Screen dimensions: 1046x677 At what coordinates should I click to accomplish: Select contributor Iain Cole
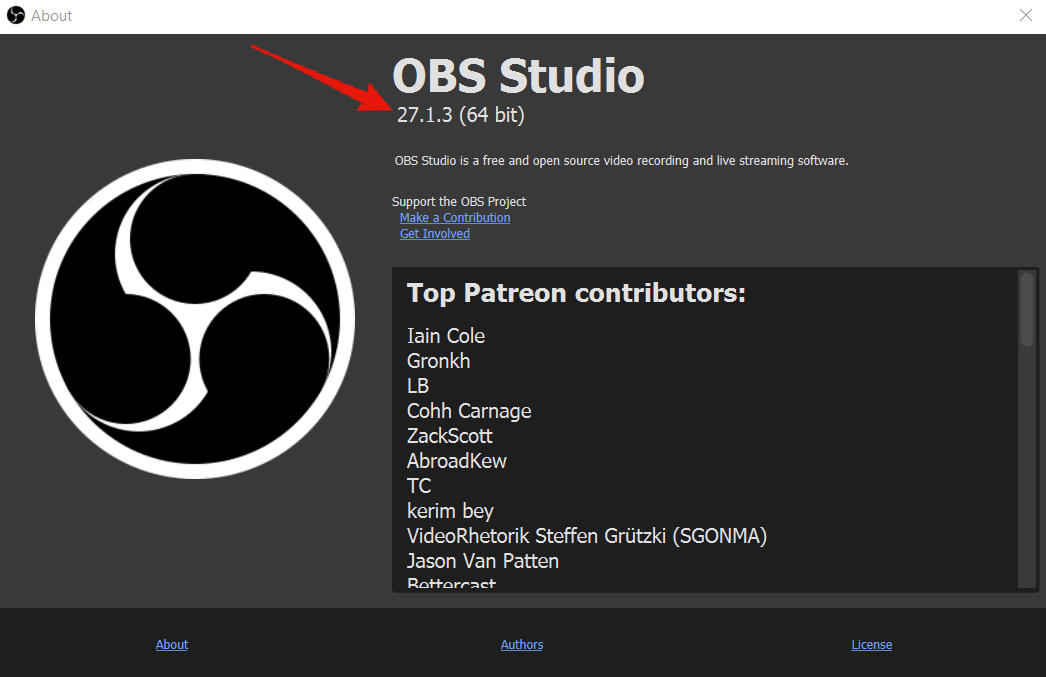click(446, 336)
